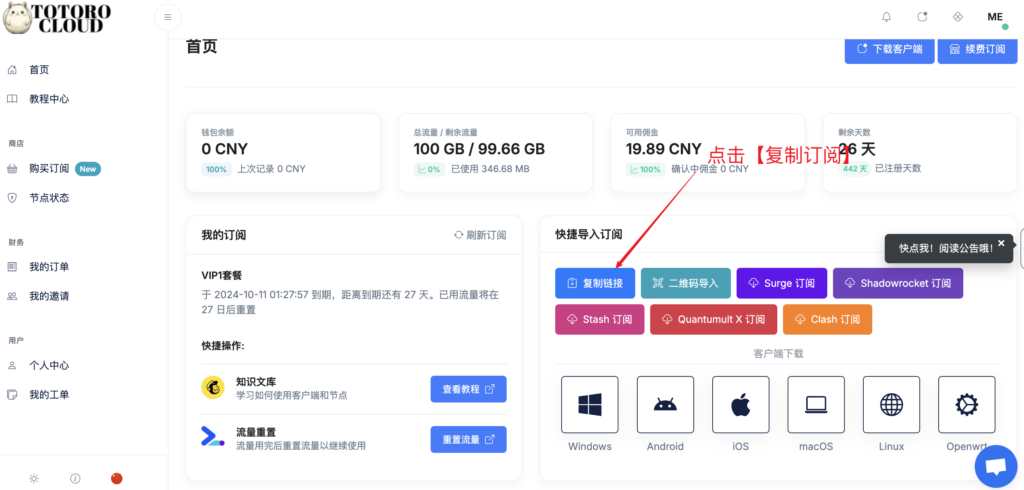Toggle light theme sun icon

coord(34,478)
